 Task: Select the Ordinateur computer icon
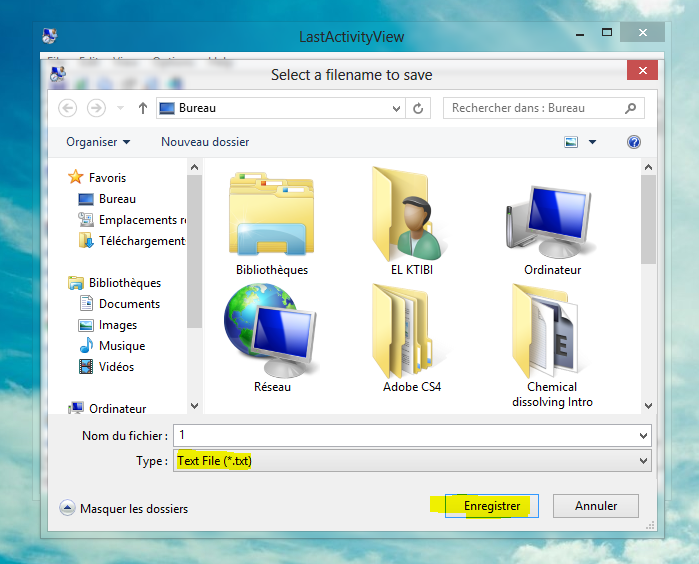click(x=552, y=214)
